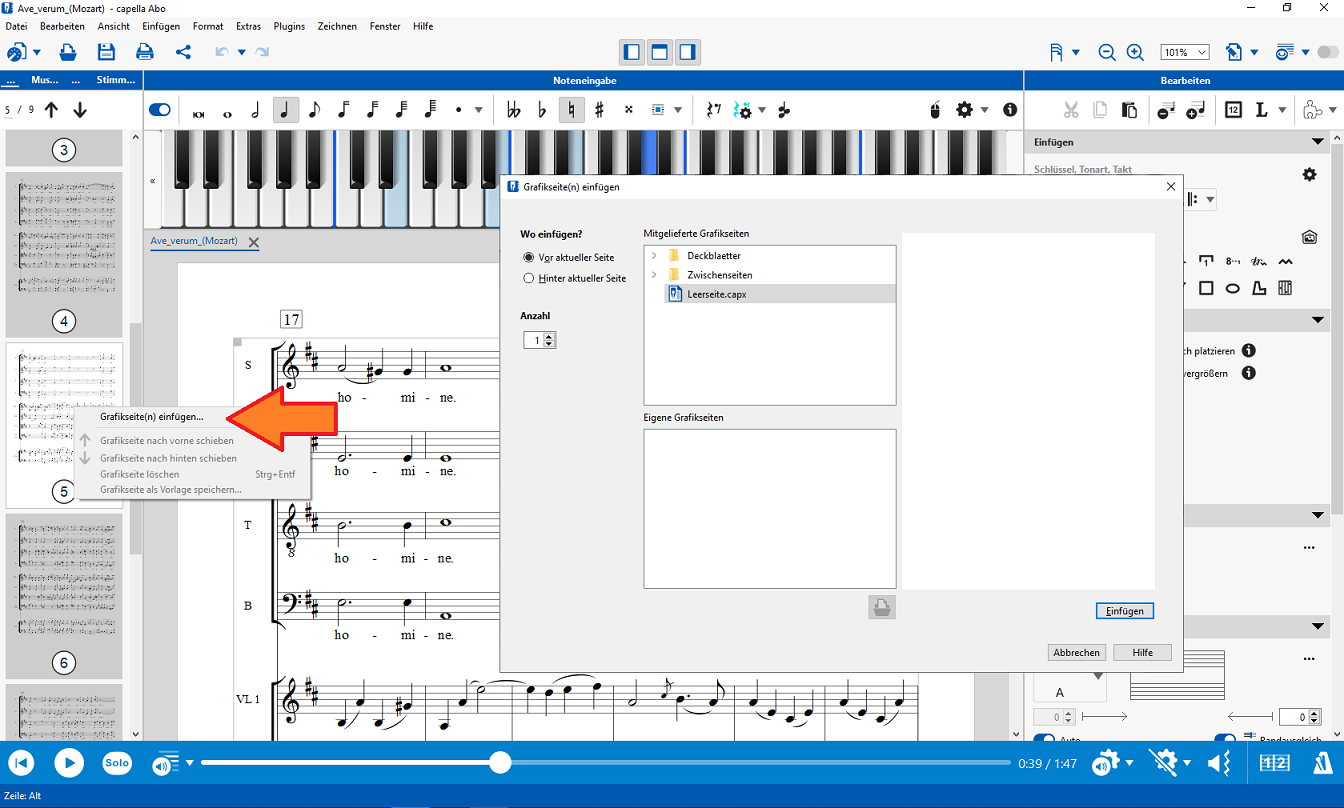Click play button in playback bar
Image resolution: width=1344 pixels, height=808 pixels.
69,763
